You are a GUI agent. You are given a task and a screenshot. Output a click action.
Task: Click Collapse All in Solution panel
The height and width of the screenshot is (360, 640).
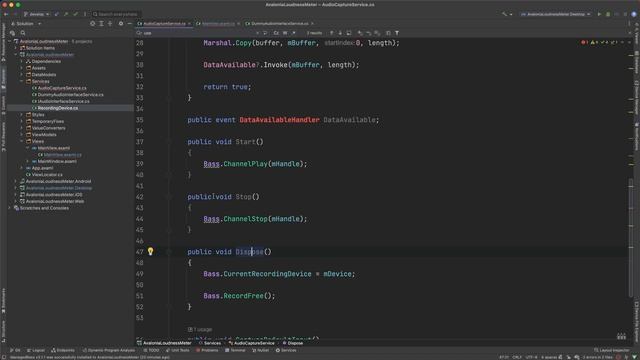(110, 24)
